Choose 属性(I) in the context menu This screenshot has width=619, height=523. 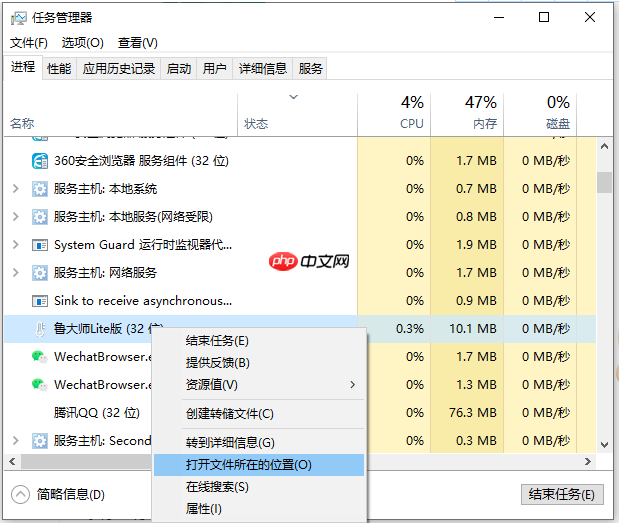[259, 509]
